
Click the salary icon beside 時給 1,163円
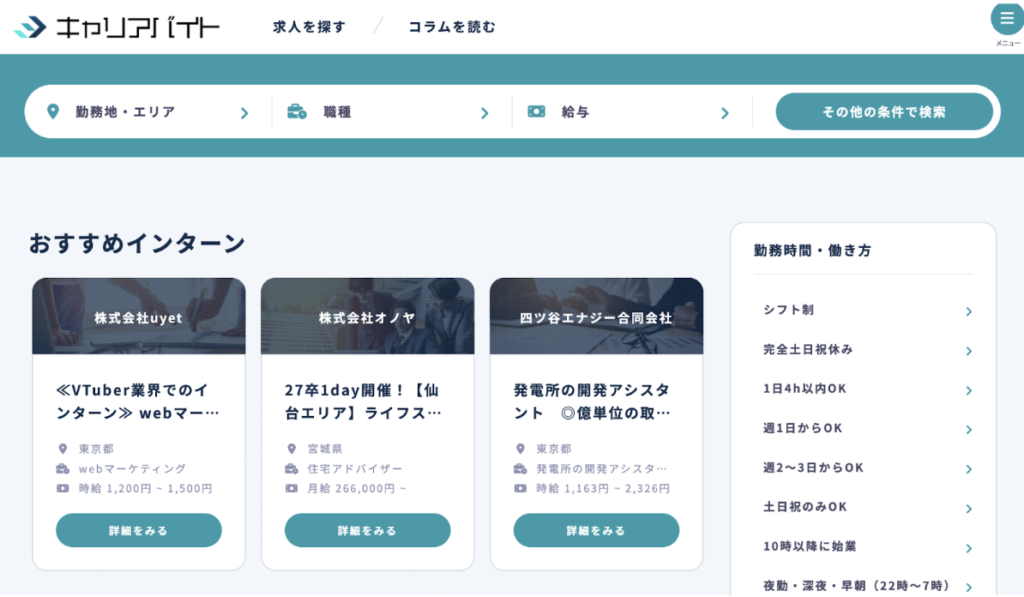520,489
